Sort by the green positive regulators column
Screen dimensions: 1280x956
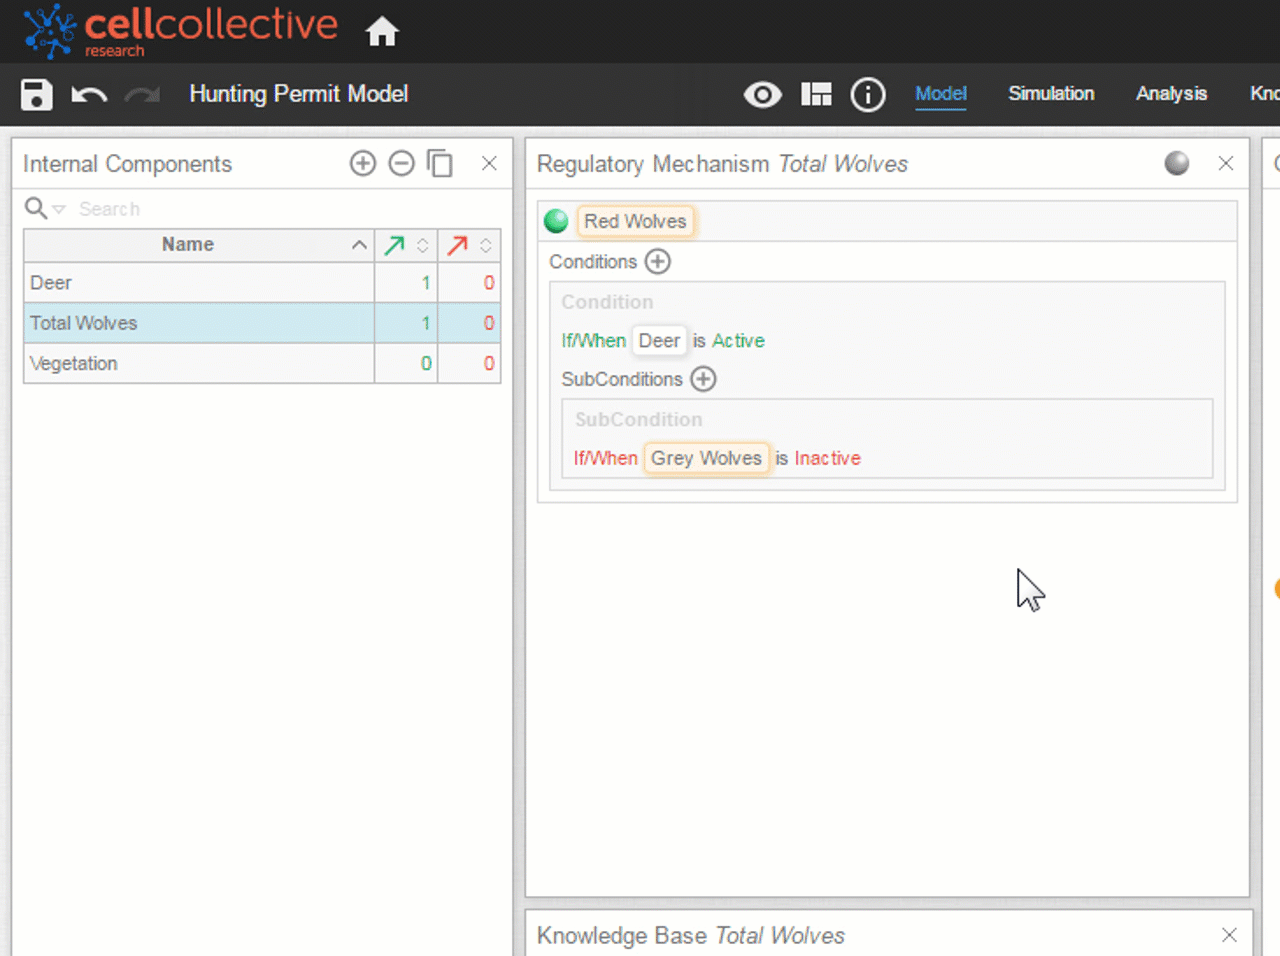(x=406, y=245)
